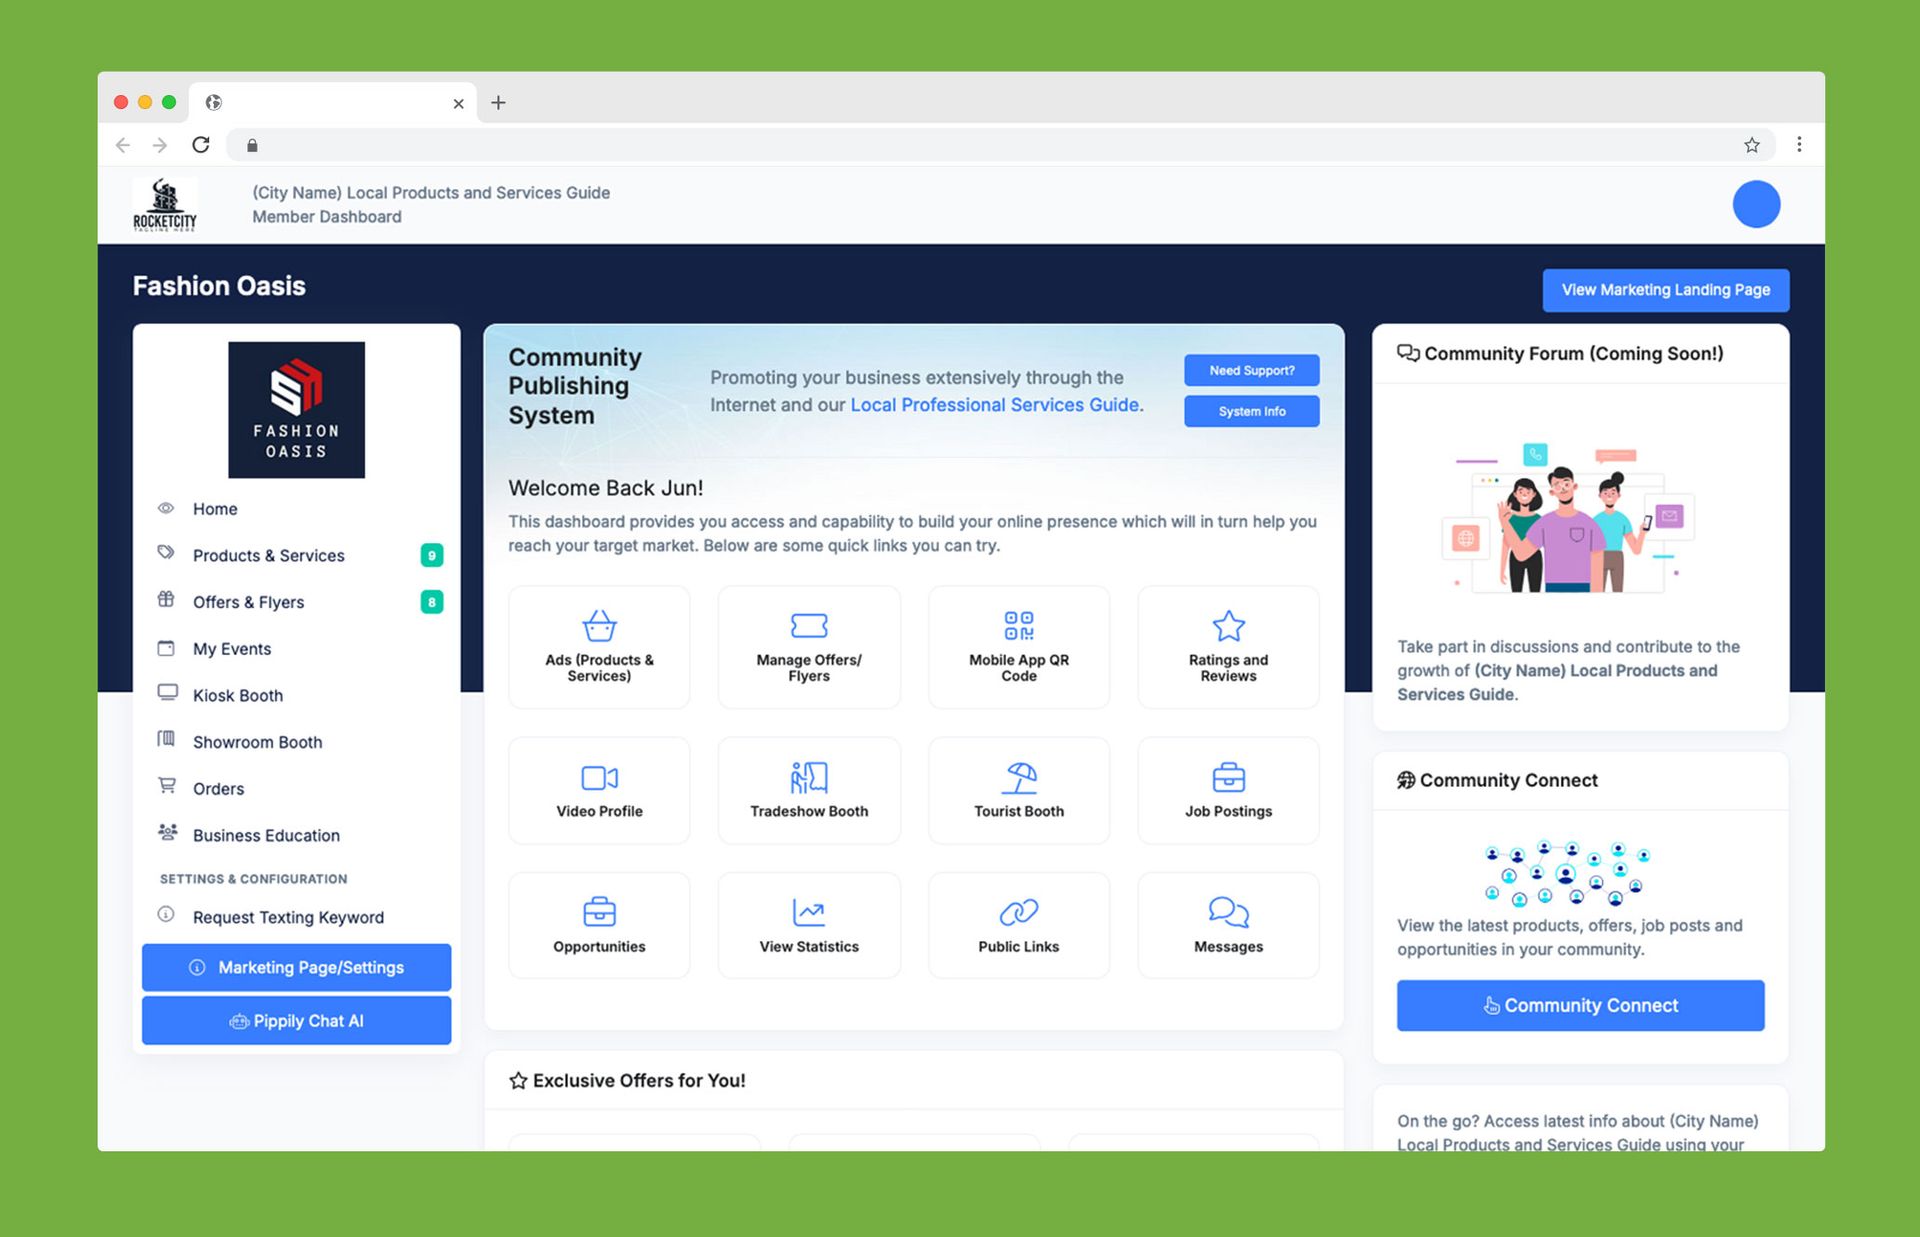The height and width of the screenshot is (1237, 1920).
Task: Click the Need Support? button
Action: [1251, 370]
